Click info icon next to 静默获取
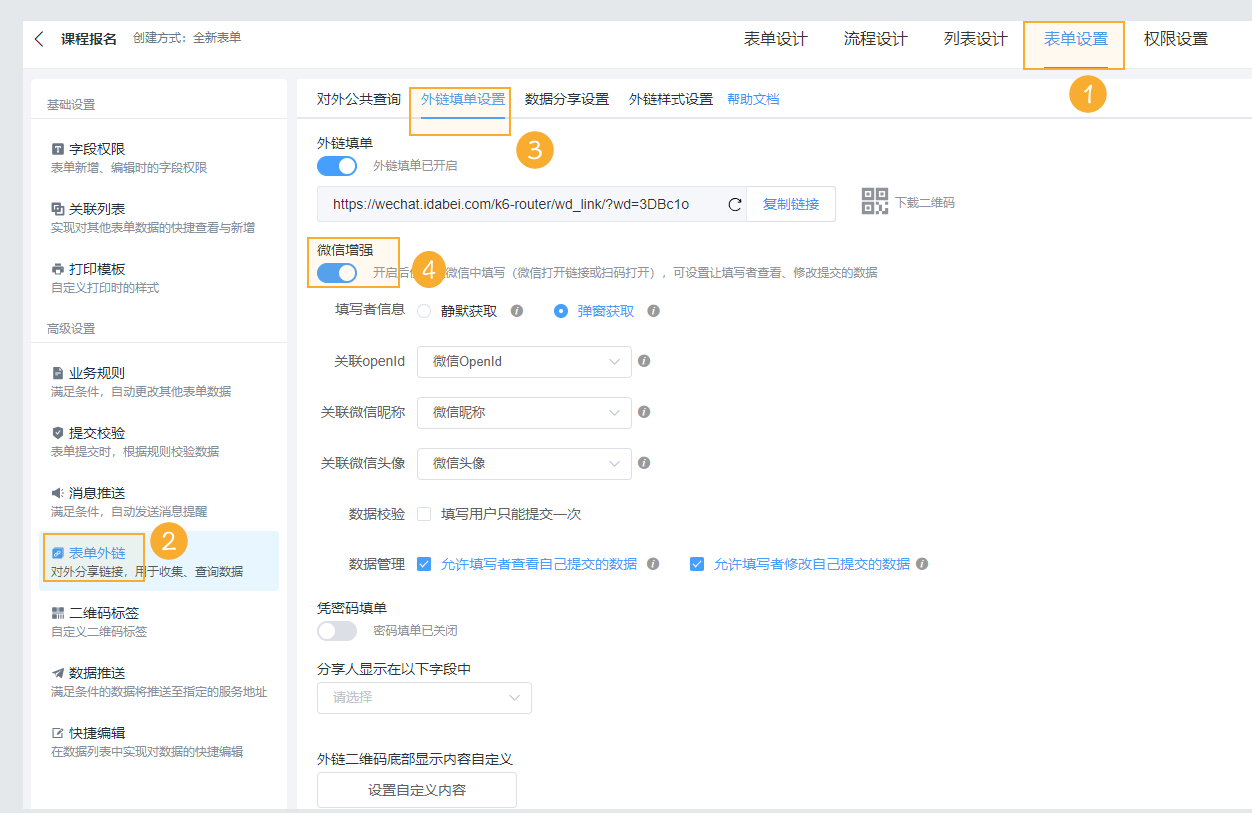The image size is (1252, 813). tap(517, 311)
